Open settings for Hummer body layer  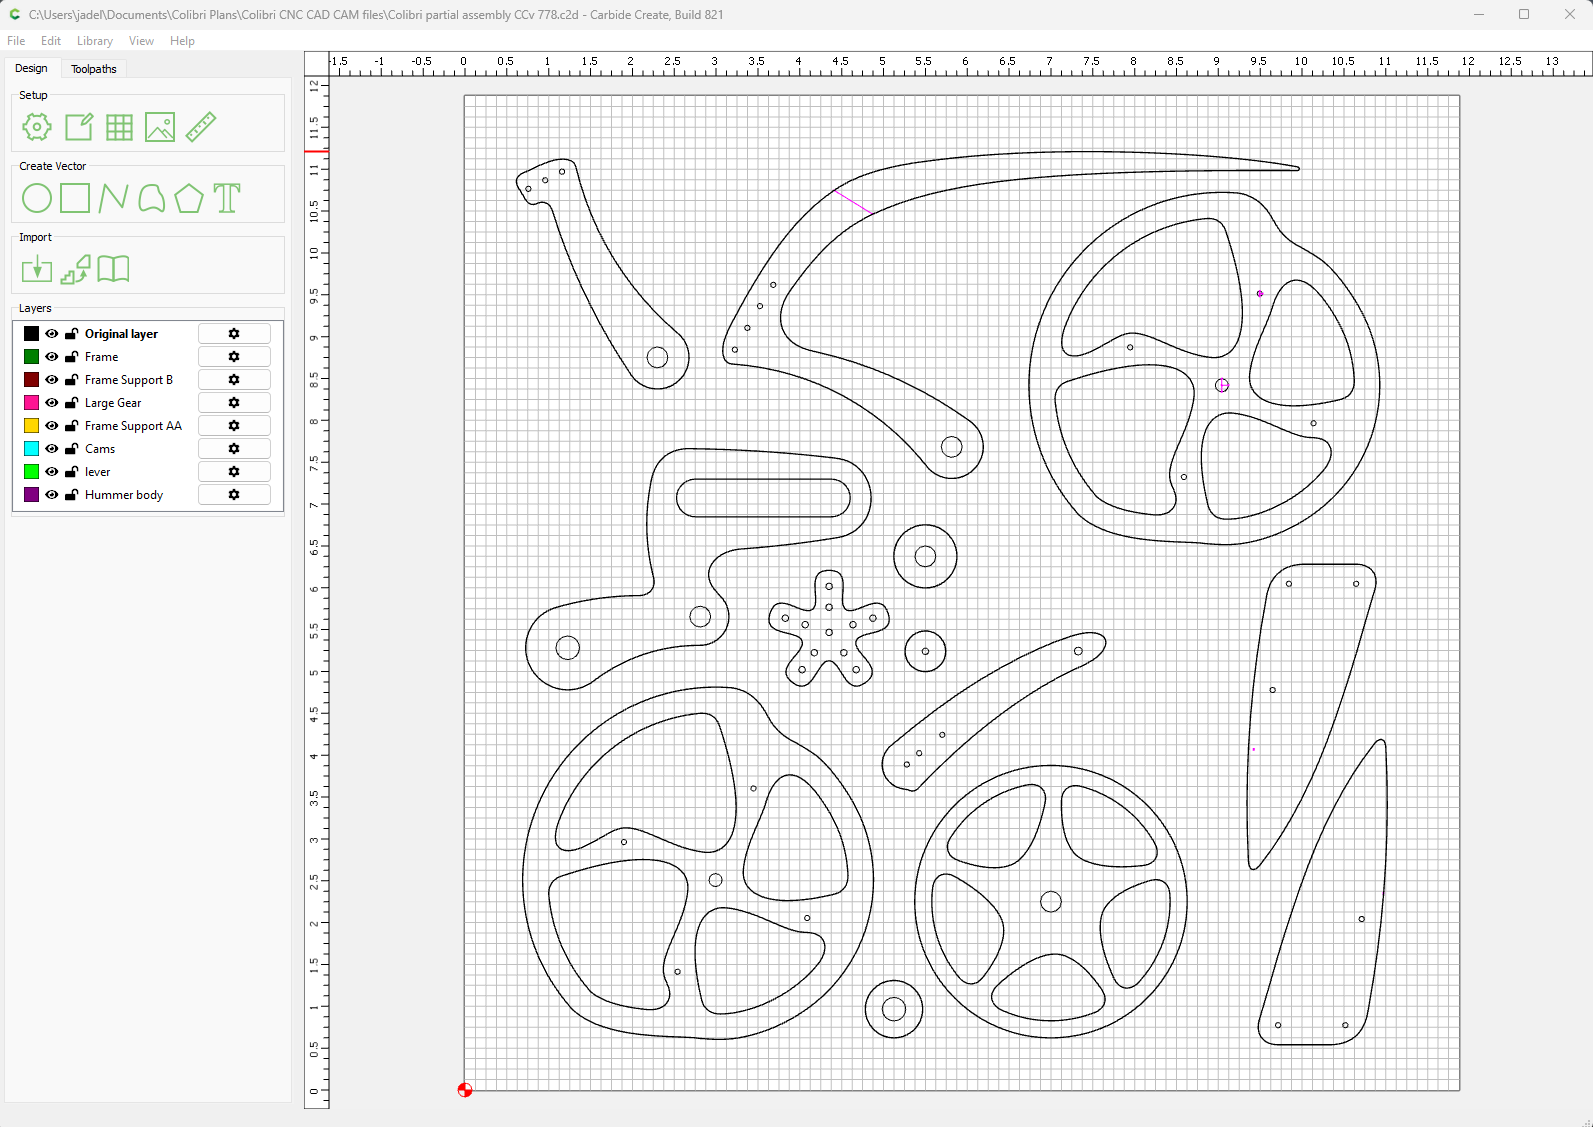pos(234,495)
